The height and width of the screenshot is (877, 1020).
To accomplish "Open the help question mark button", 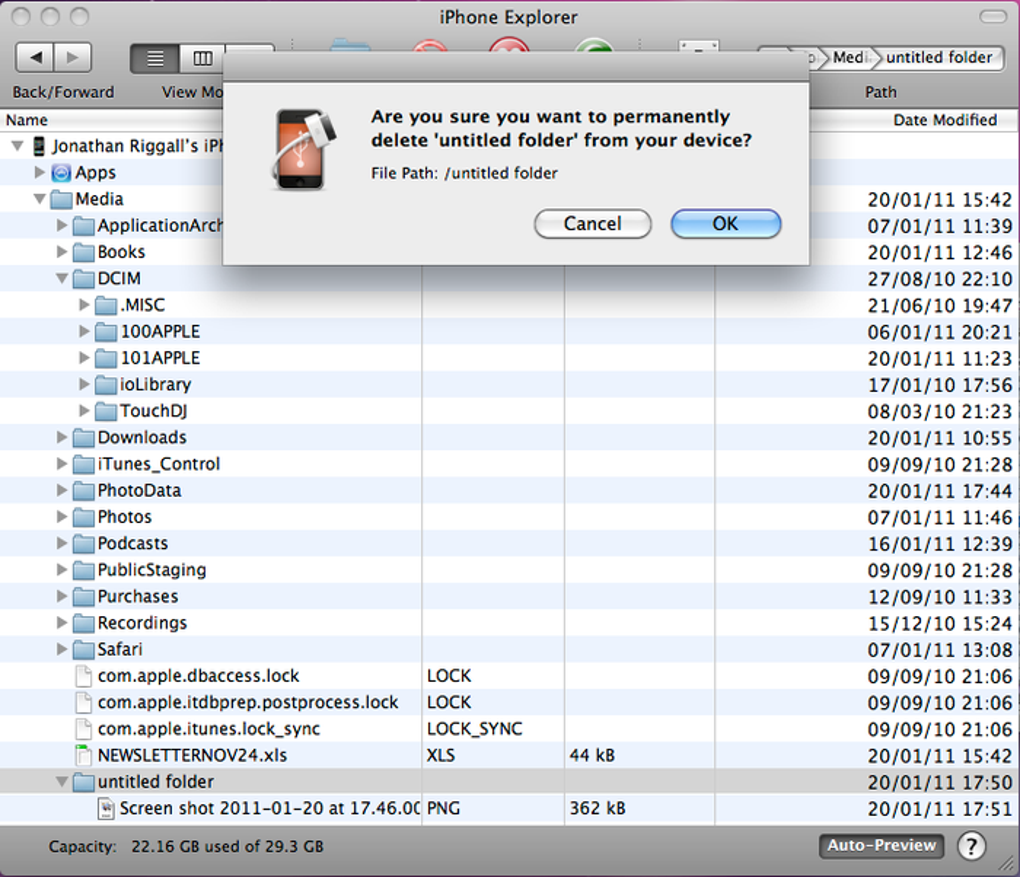I will point(971,846).
